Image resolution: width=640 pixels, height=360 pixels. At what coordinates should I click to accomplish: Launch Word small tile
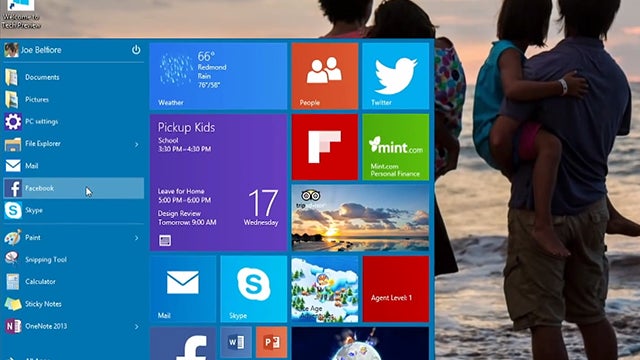236,342
